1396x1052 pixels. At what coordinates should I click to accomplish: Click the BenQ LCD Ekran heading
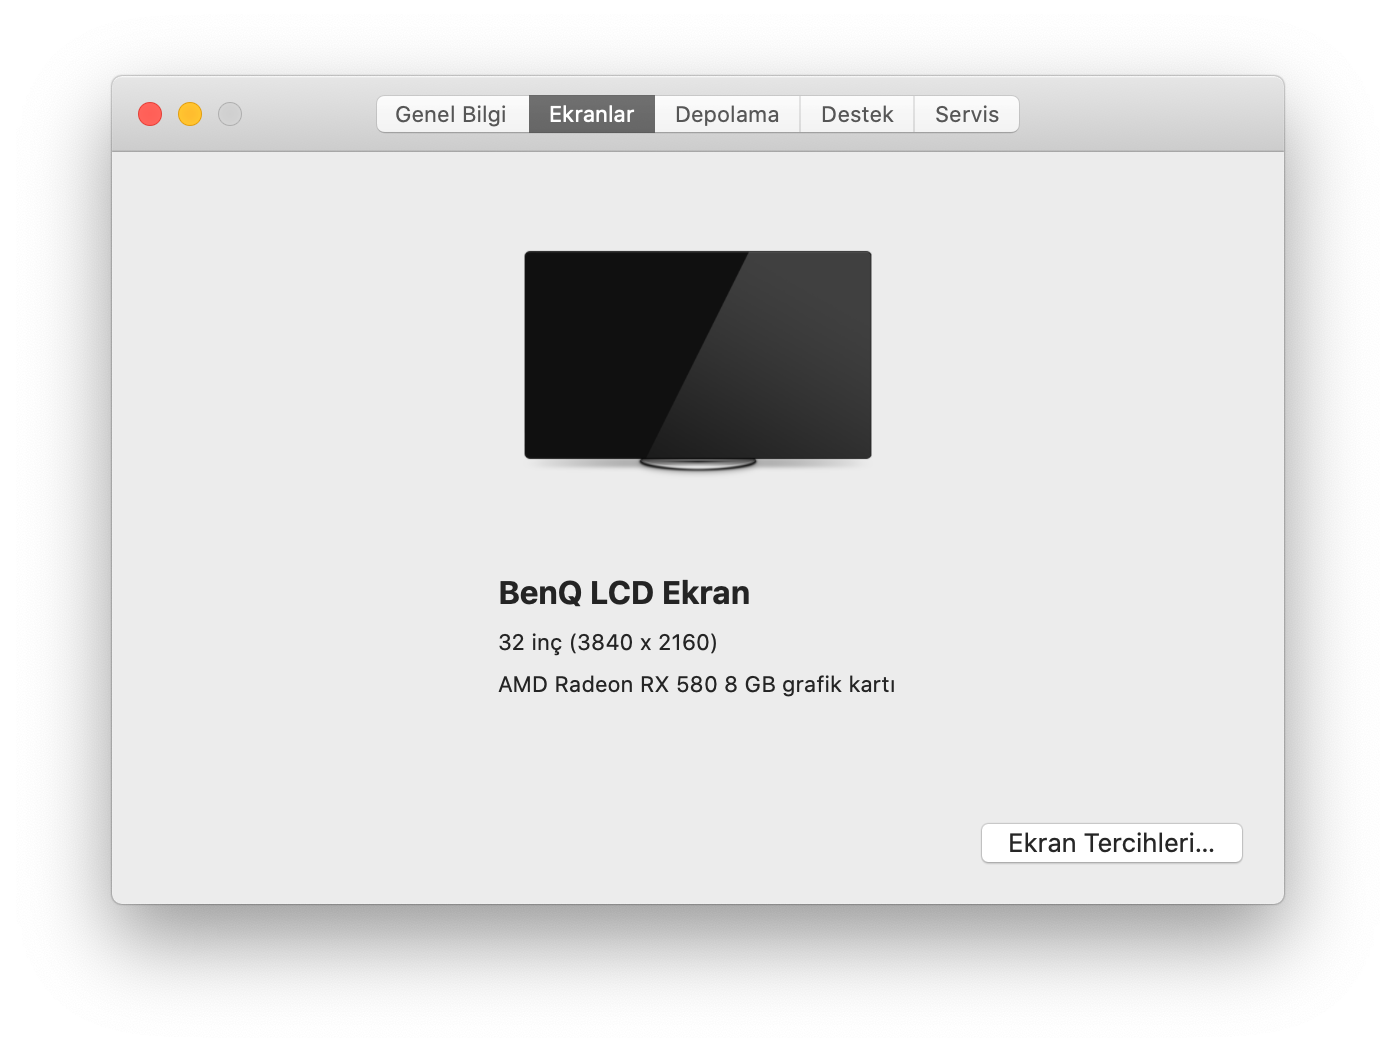point(624,593)
